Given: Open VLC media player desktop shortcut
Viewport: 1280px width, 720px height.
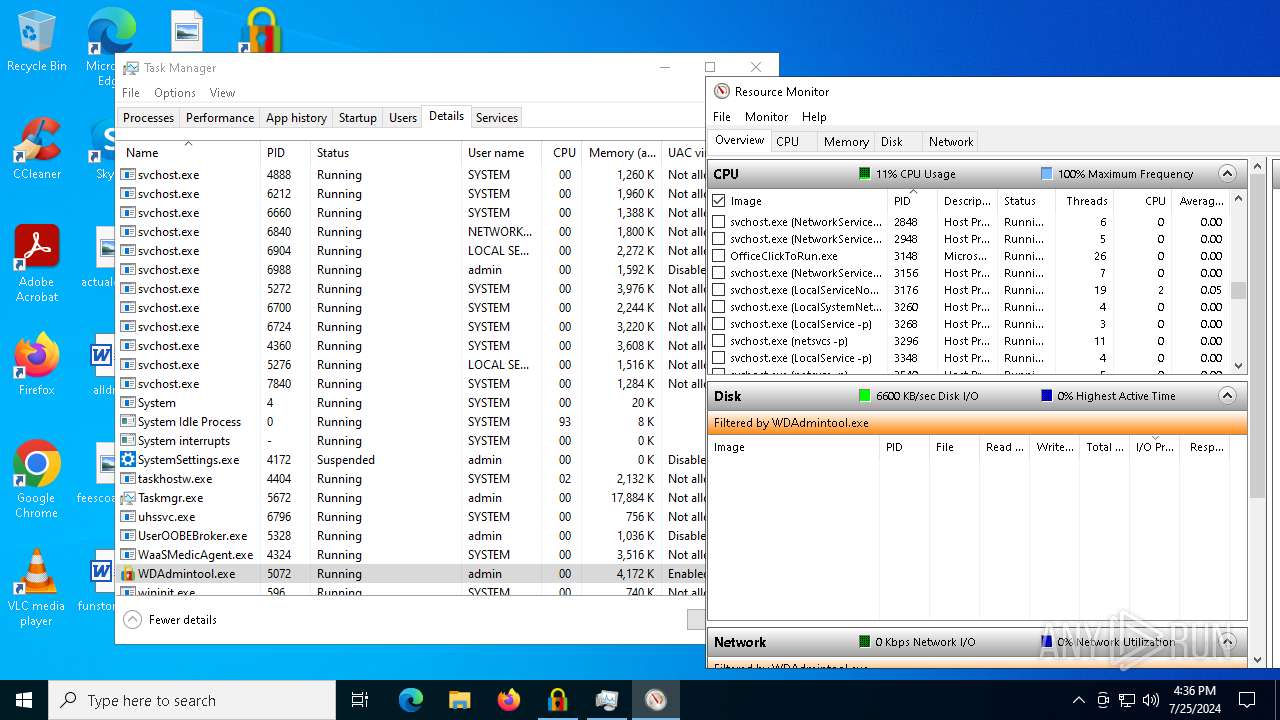Looking at the screenshot, I should tap(36, 588).
